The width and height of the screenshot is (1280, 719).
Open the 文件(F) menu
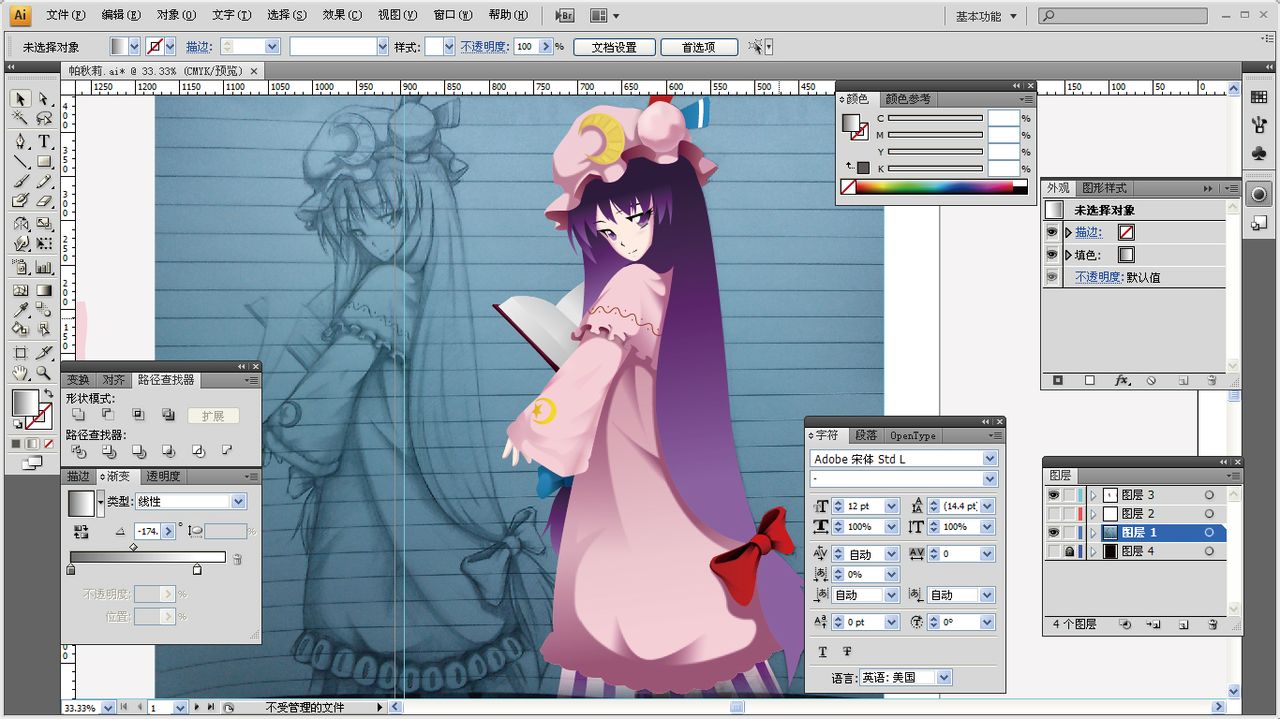pyautogui.click(x=66, y=16)
